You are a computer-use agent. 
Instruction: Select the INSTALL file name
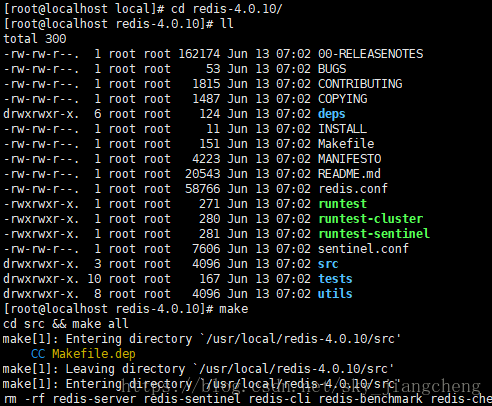[342, 129]
